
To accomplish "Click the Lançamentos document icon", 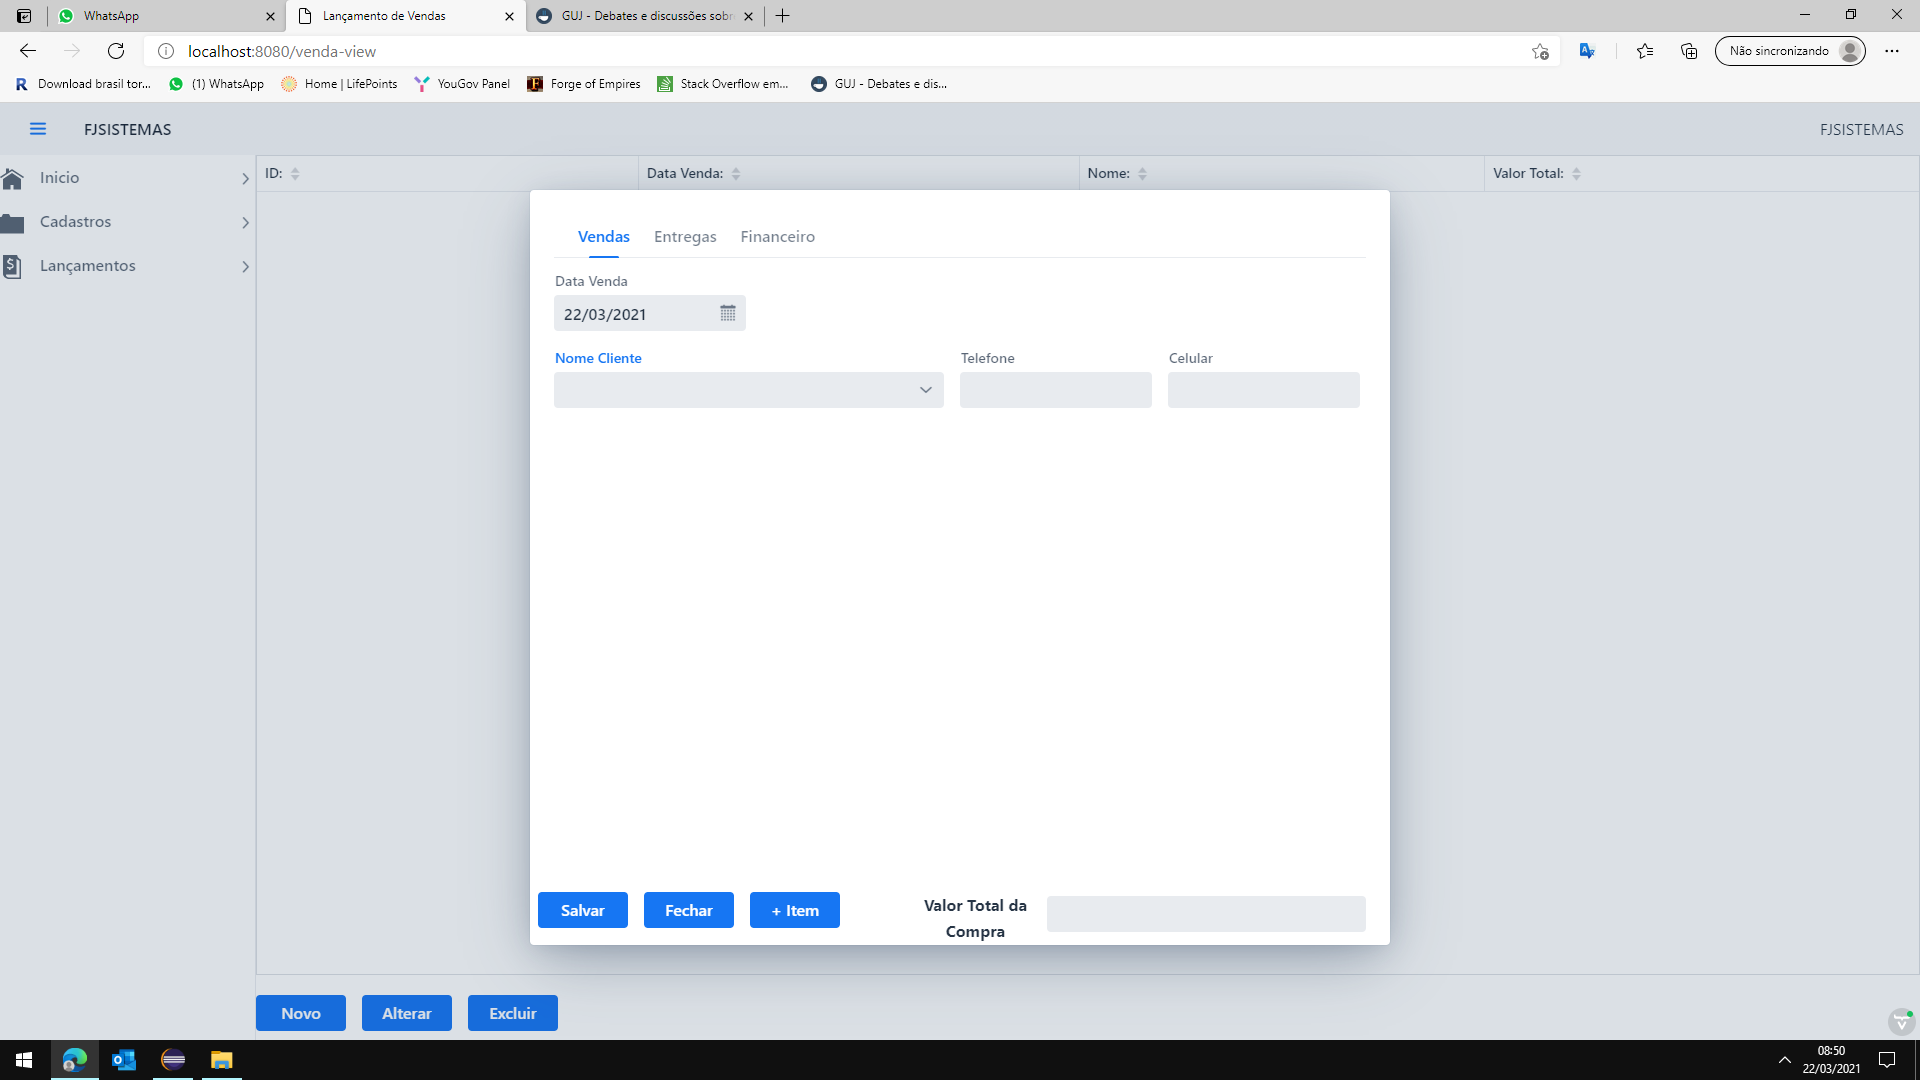I will [x=13, y=267].
